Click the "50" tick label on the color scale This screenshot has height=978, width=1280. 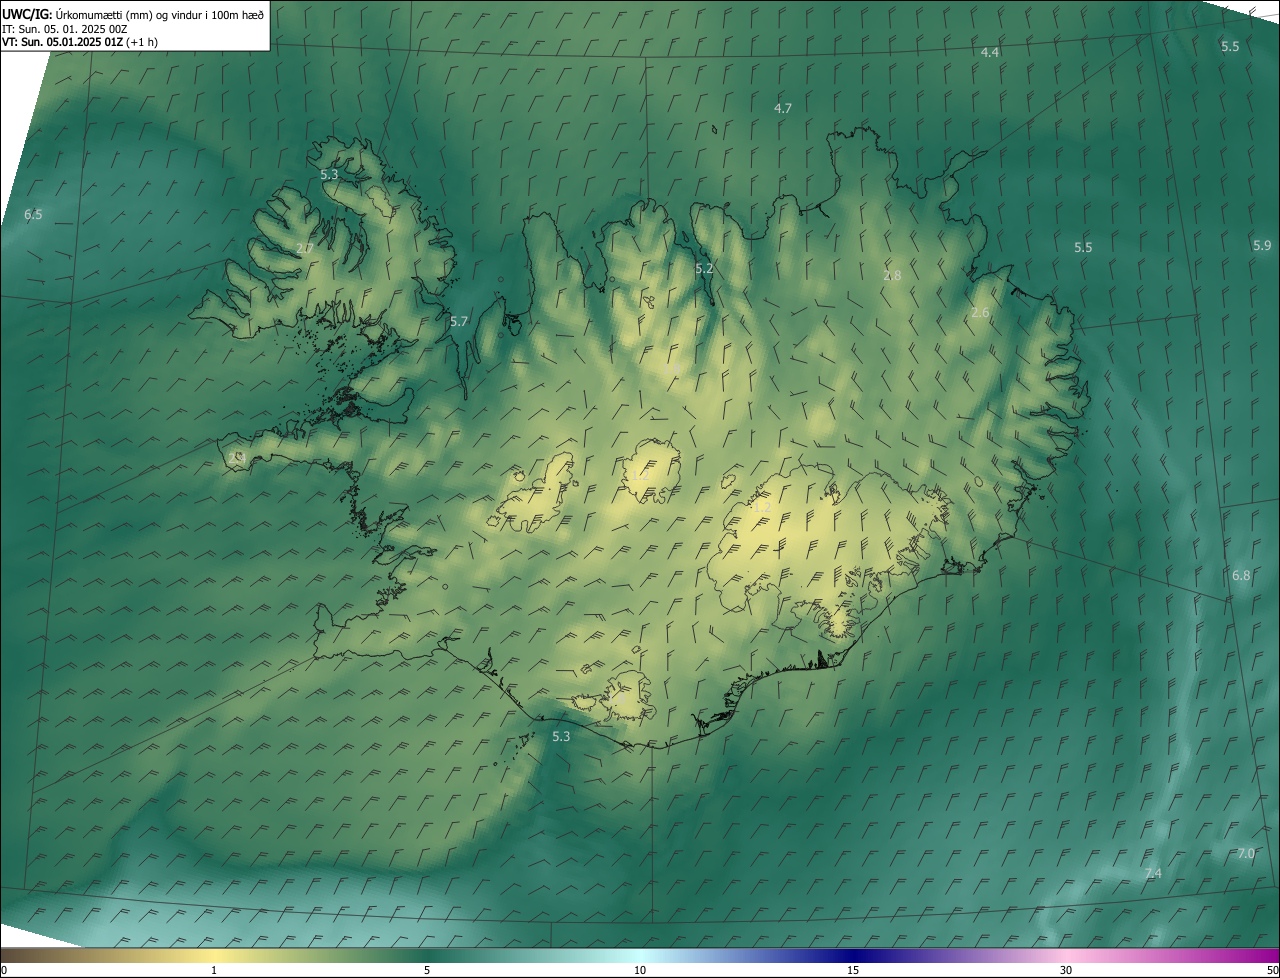tap(1272, 971)
